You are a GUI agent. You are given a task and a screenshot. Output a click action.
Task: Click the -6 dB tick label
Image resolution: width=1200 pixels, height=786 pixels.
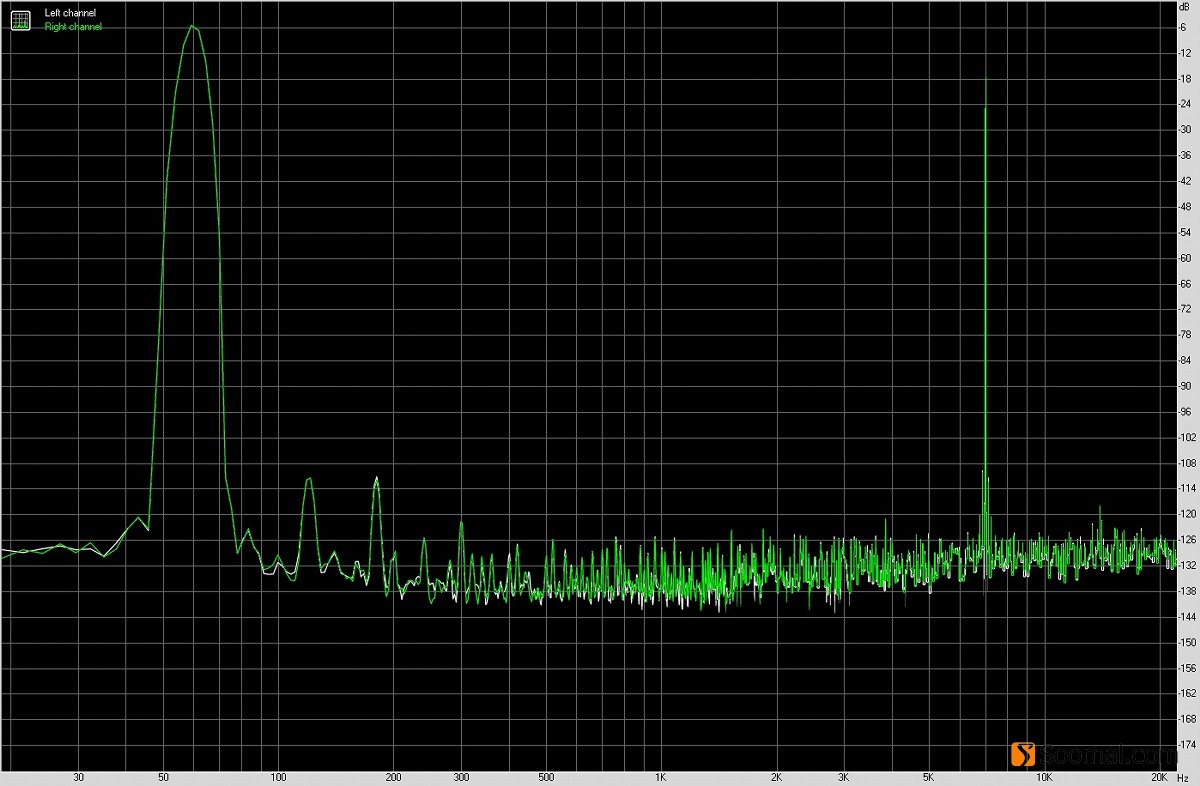pos(1183,27)
